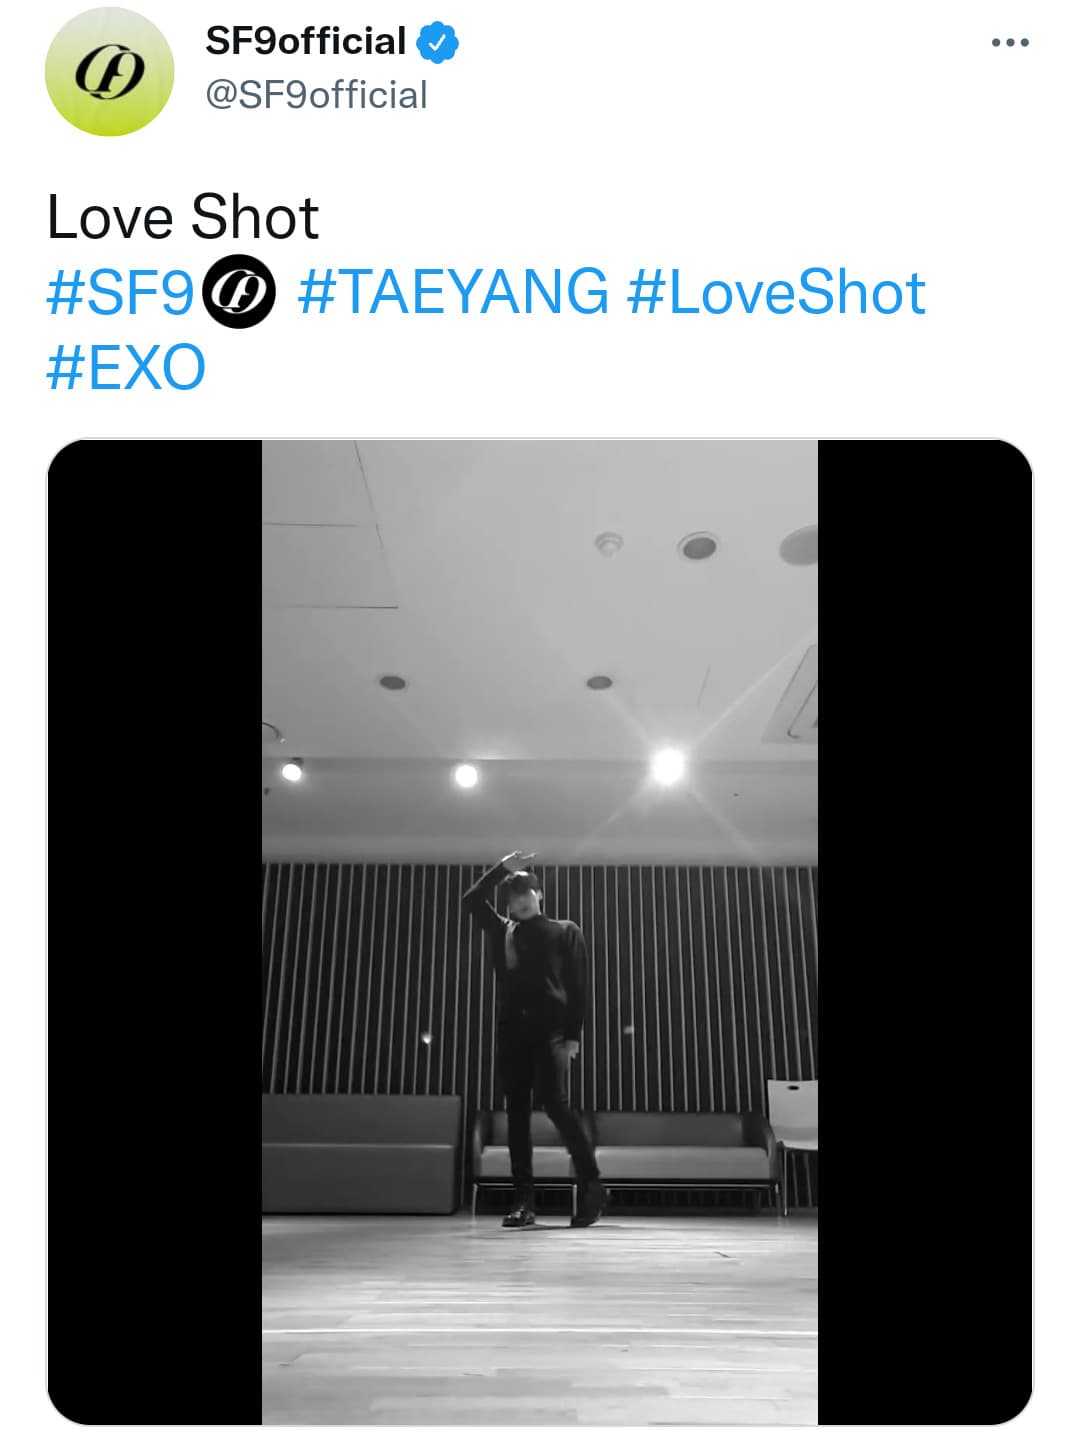
Task: Click the brightest ceiling spotlight in video
Action: [x=668, y=766]
